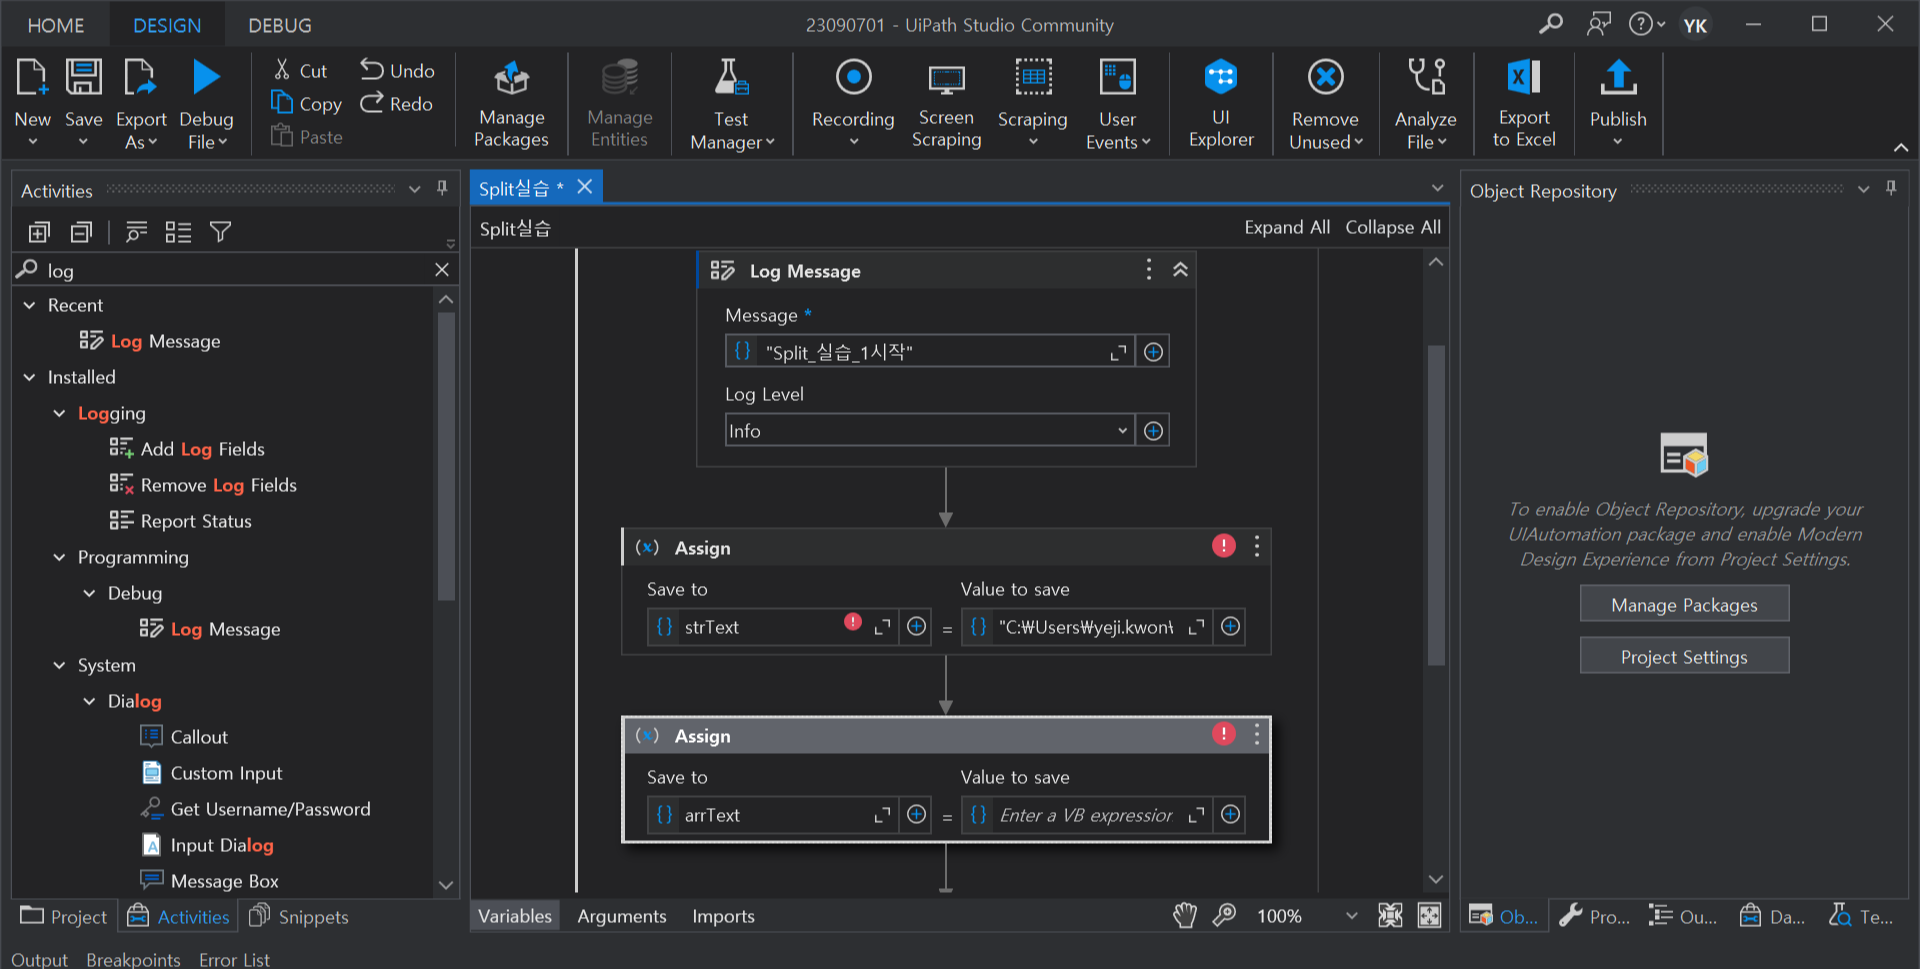Switch to the HOME tab

56,25
